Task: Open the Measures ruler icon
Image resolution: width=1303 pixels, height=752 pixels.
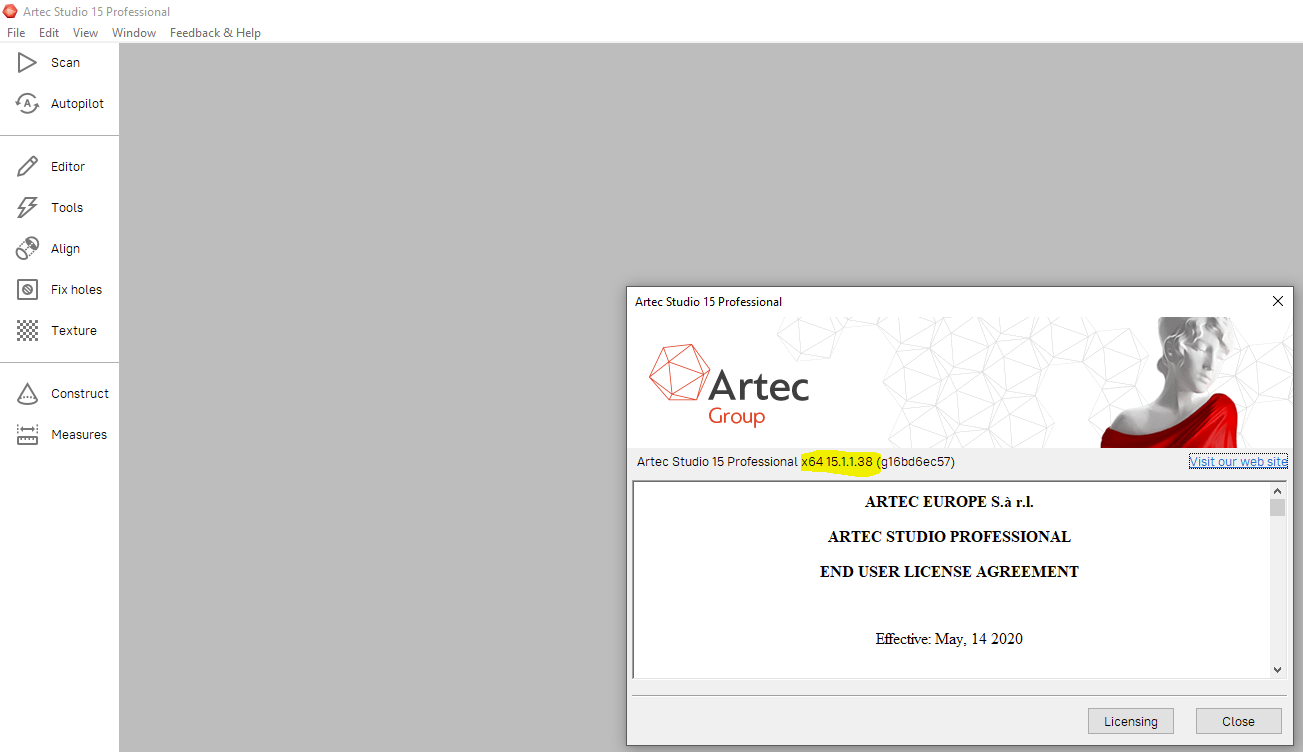Action: (x=27, y=435)
